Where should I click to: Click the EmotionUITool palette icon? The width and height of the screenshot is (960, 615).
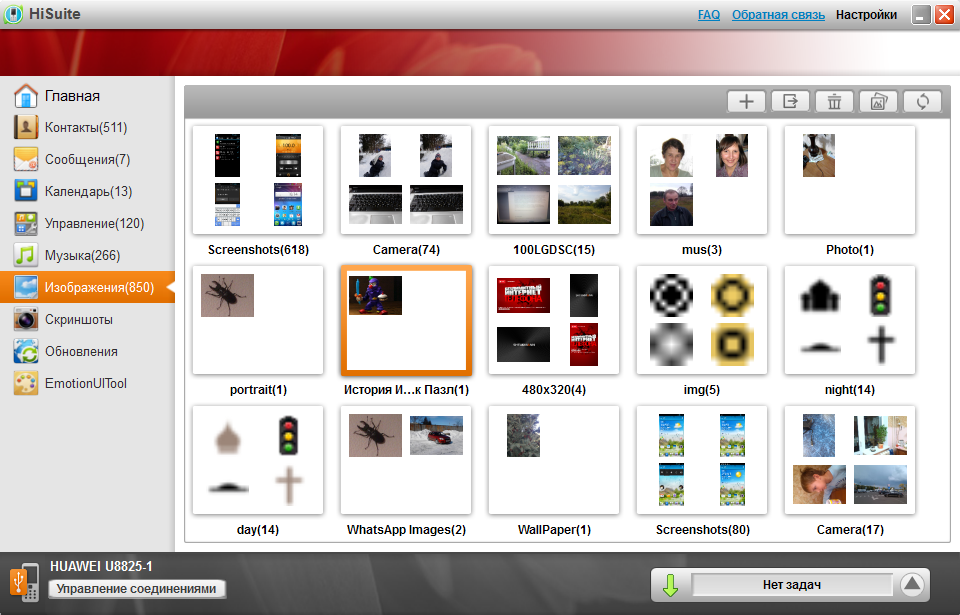tap(26, 383)
